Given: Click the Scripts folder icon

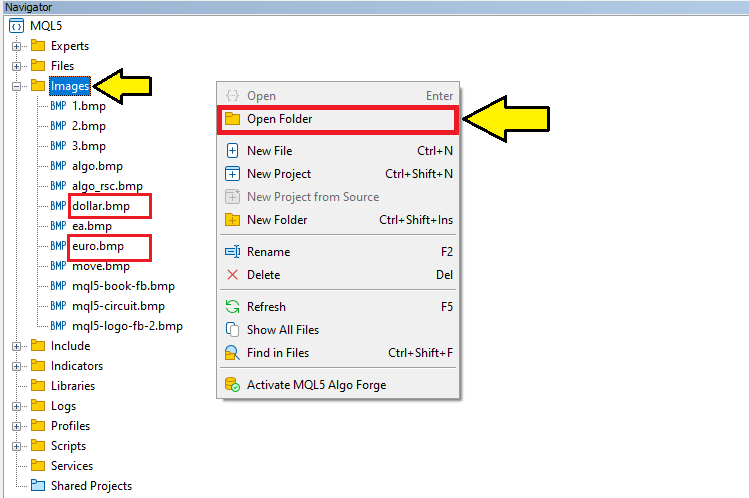Looking at the screenshot, I should click(x=38, y=445).
